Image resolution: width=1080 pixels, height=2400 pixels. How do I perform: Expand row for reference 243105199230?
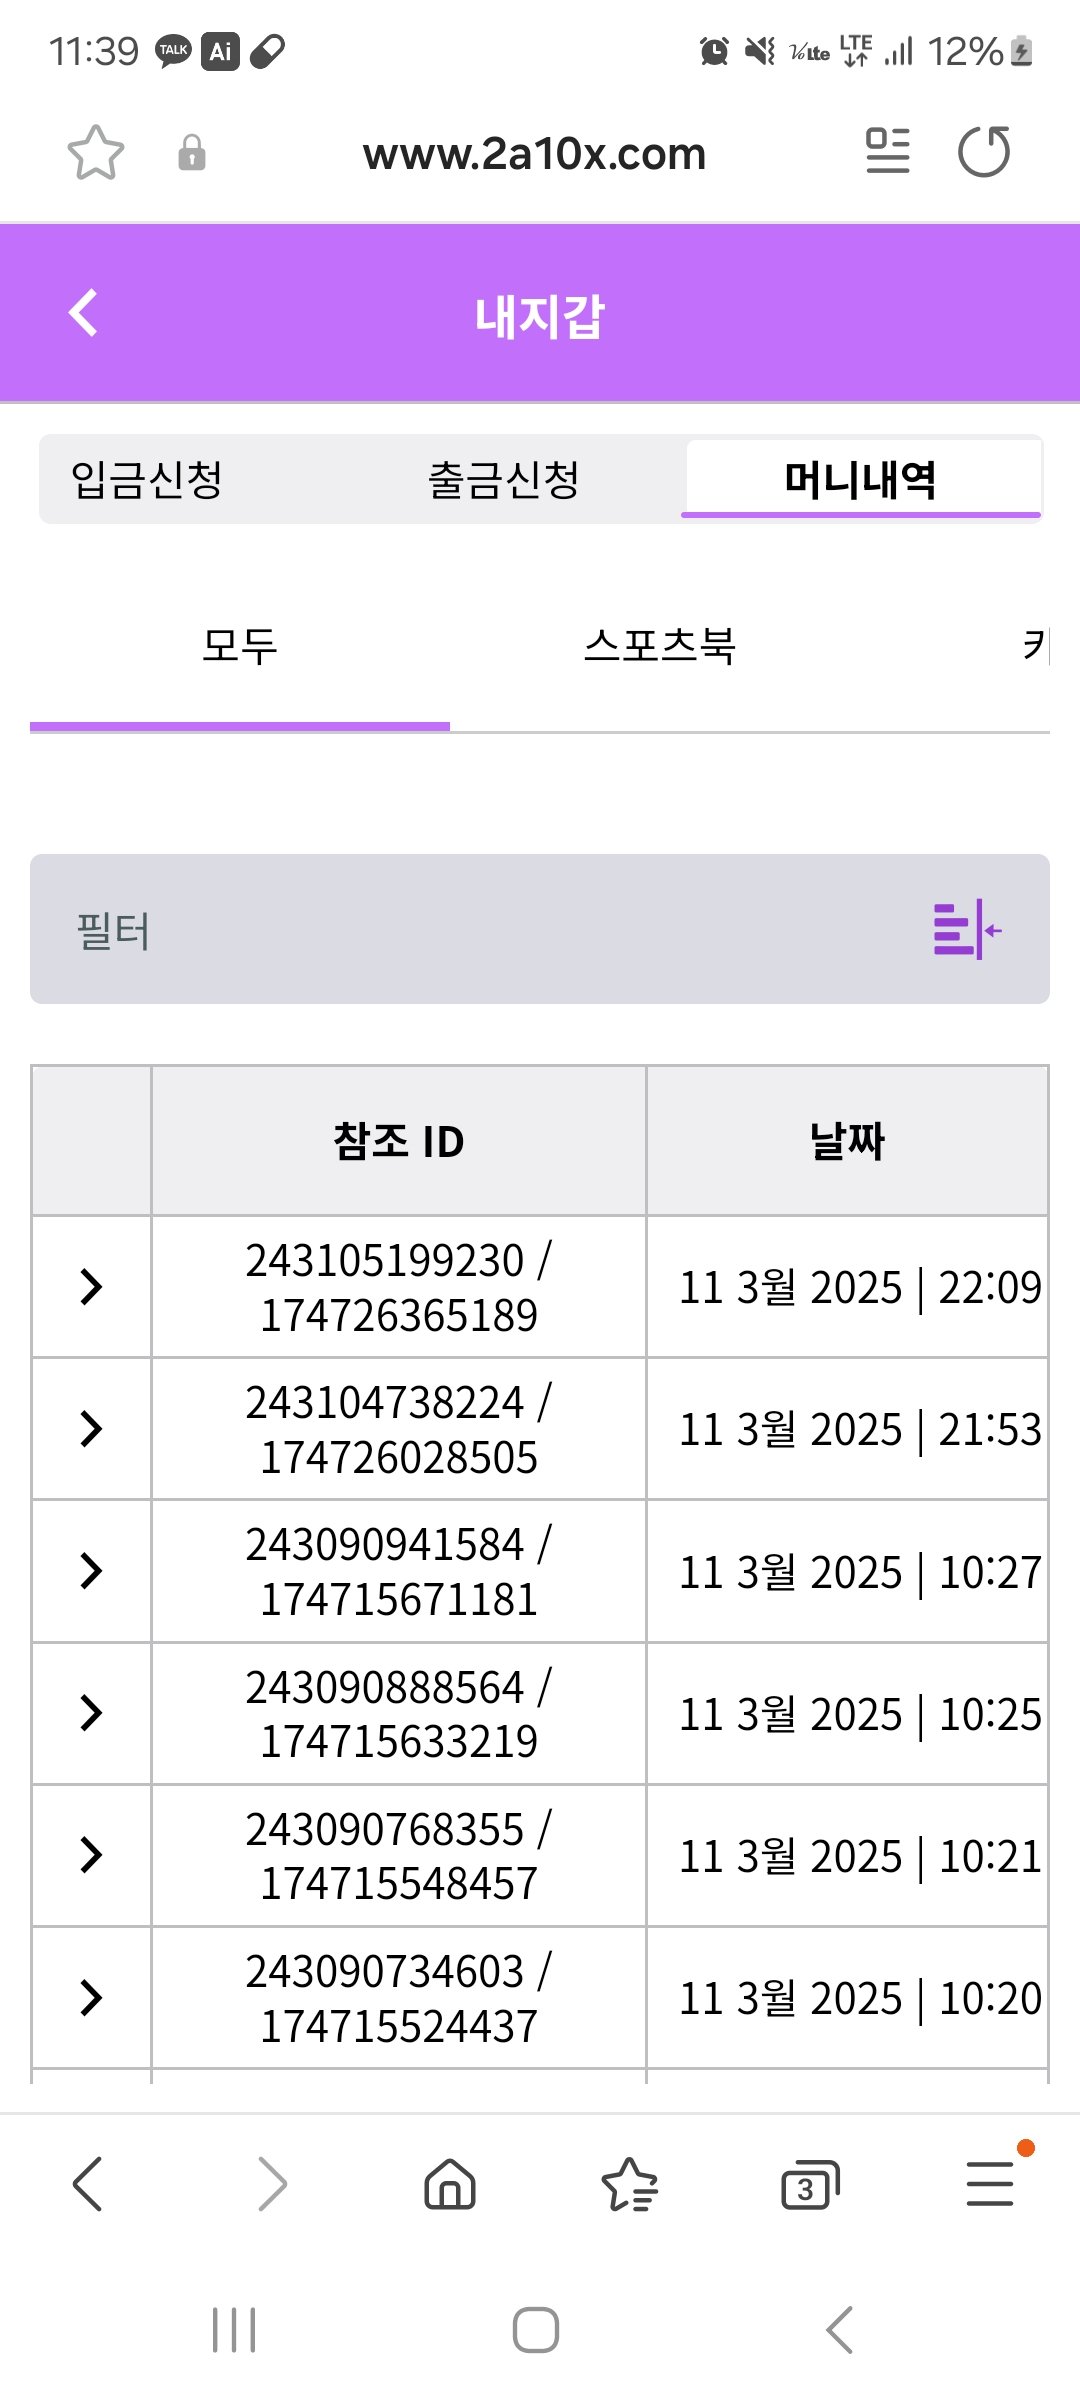[x=91, y=1287]
